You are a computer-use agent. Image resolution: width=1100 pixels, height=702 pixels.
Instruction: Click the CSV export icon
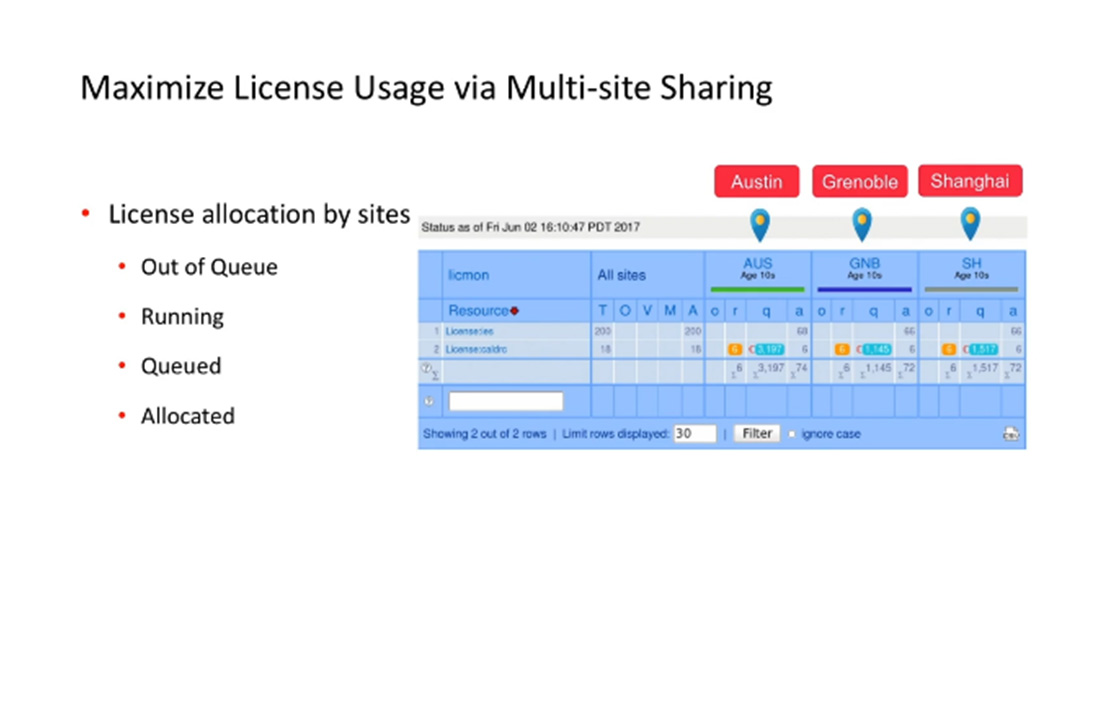(x=1010, y=434)
